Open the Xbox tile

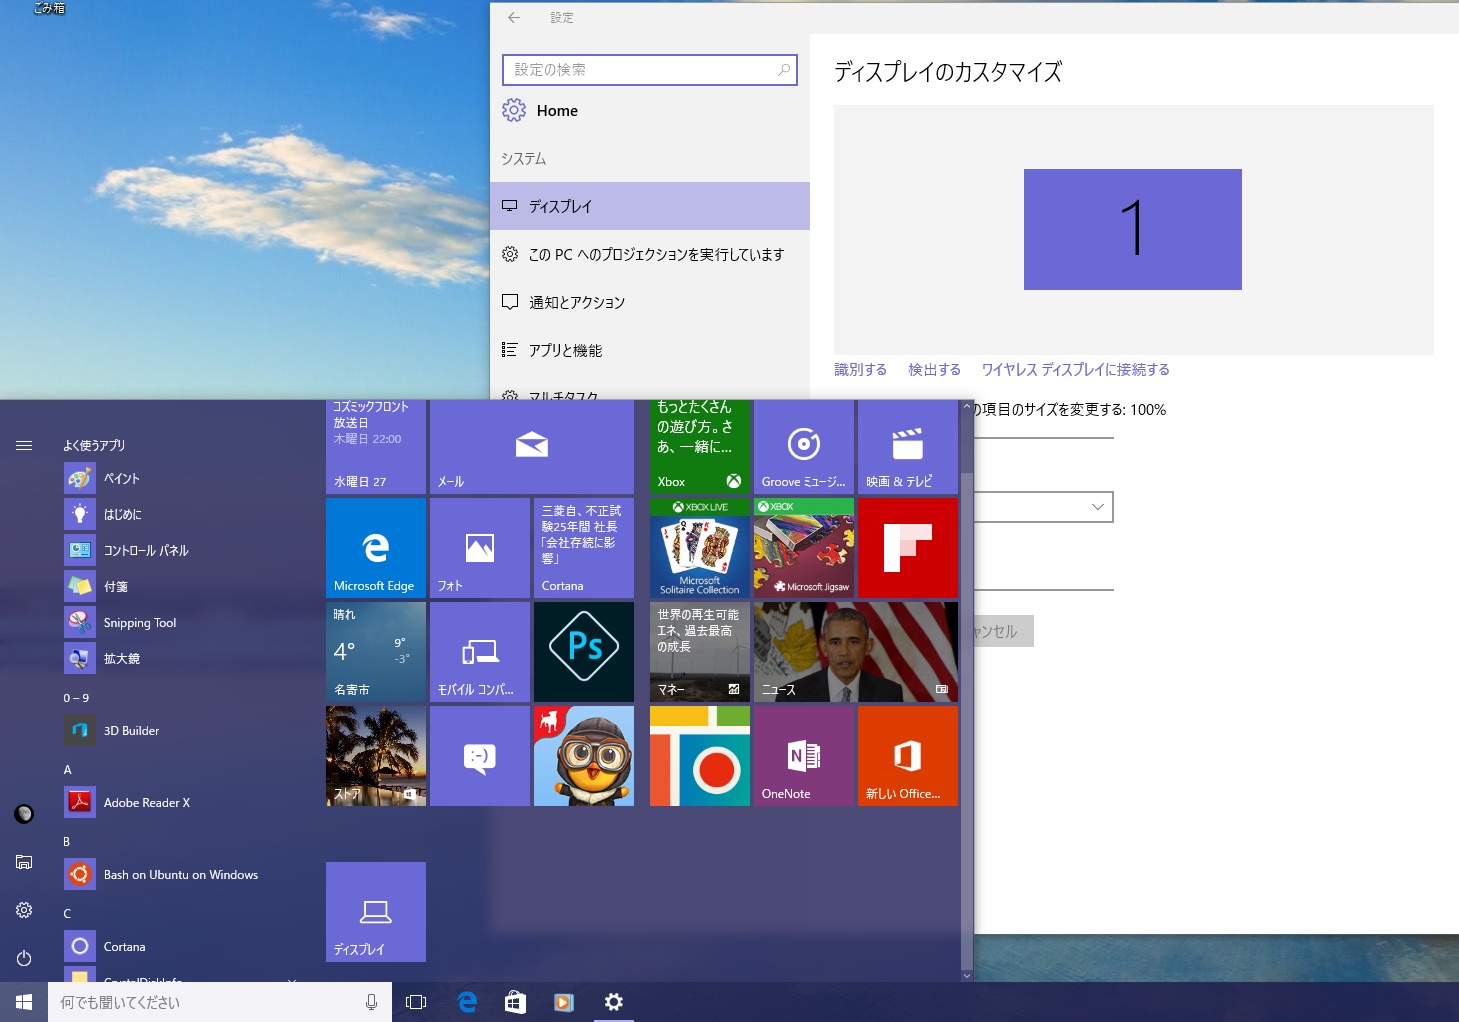700,447
